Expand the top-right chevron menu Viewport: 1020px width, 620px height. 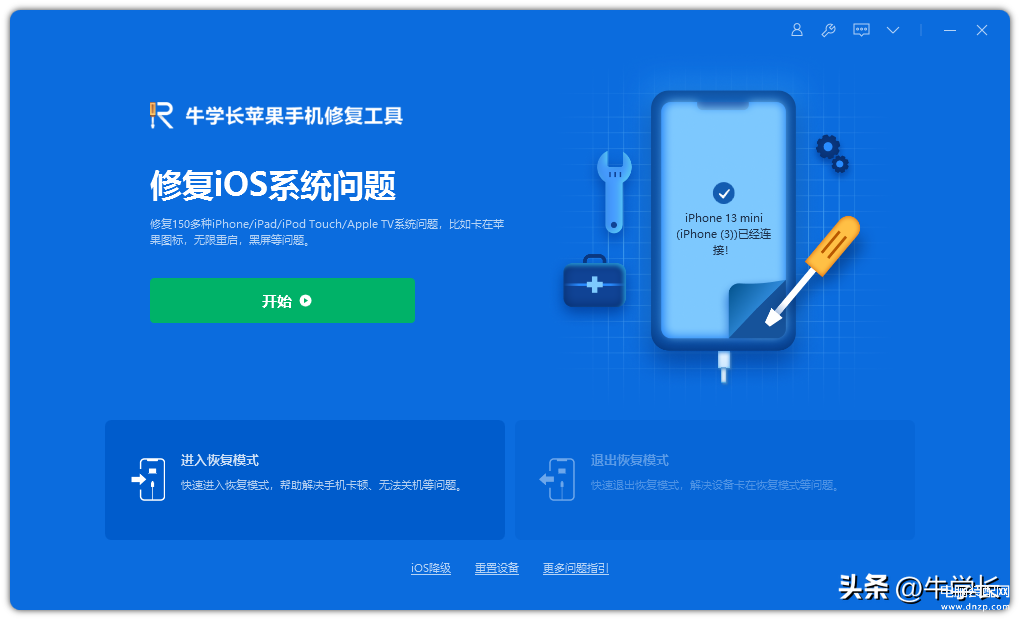pos(893,30)
